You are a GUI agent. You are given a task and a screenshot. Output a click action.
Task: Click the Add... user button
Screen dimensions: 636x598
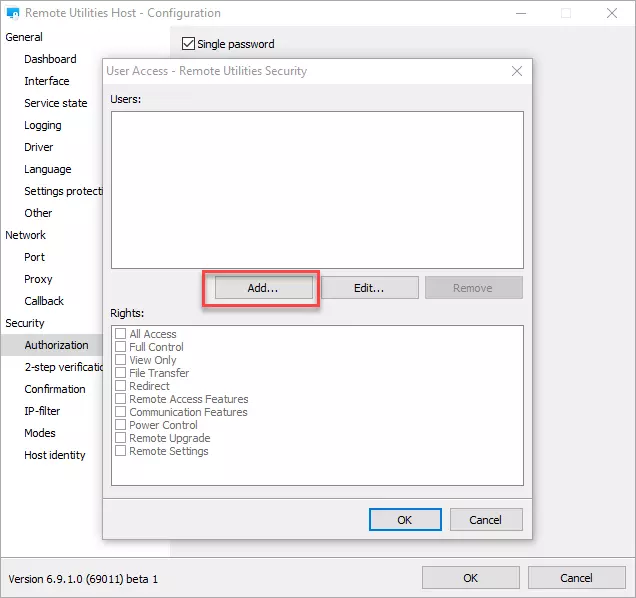pyautogui.click(x=262, y=288)
